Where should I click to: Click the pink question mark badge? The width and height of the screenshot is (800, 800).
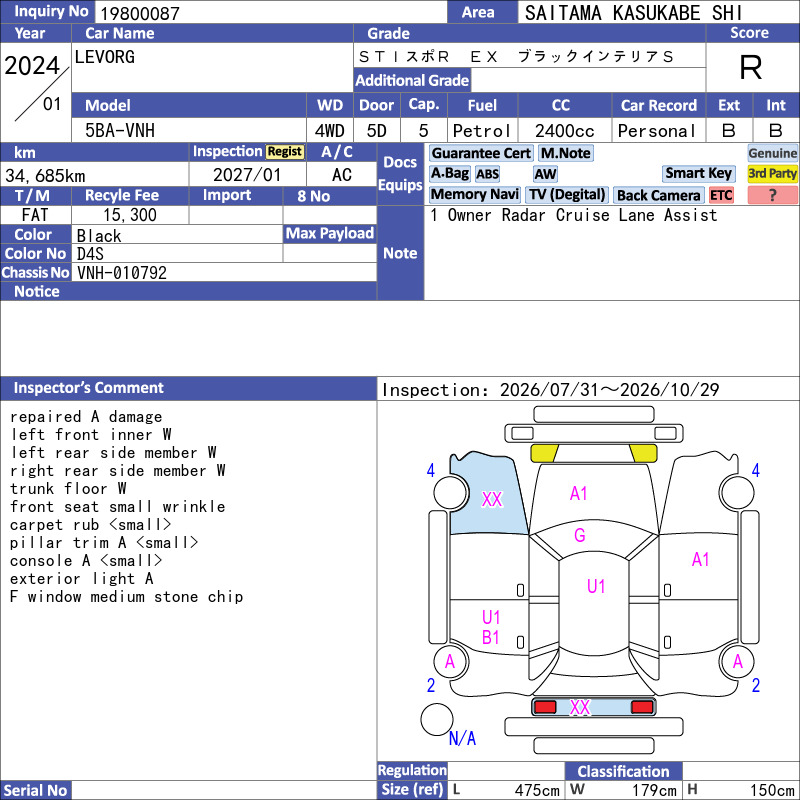pyautogui.click(x=772, y=195)
